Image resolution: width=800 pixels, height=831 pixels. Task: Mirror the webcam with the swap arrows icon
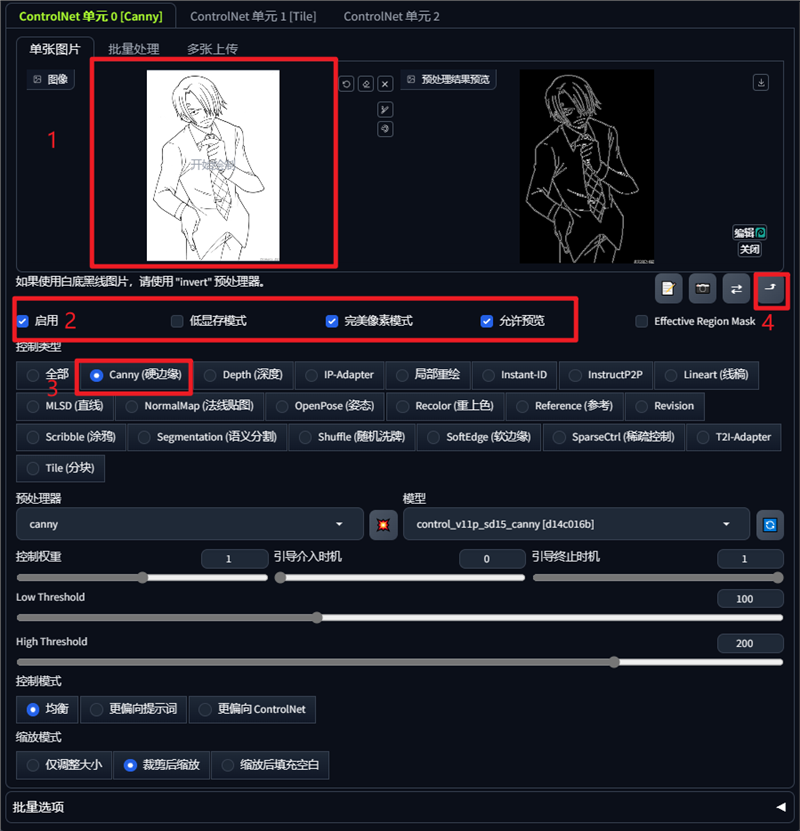[736, 288]
